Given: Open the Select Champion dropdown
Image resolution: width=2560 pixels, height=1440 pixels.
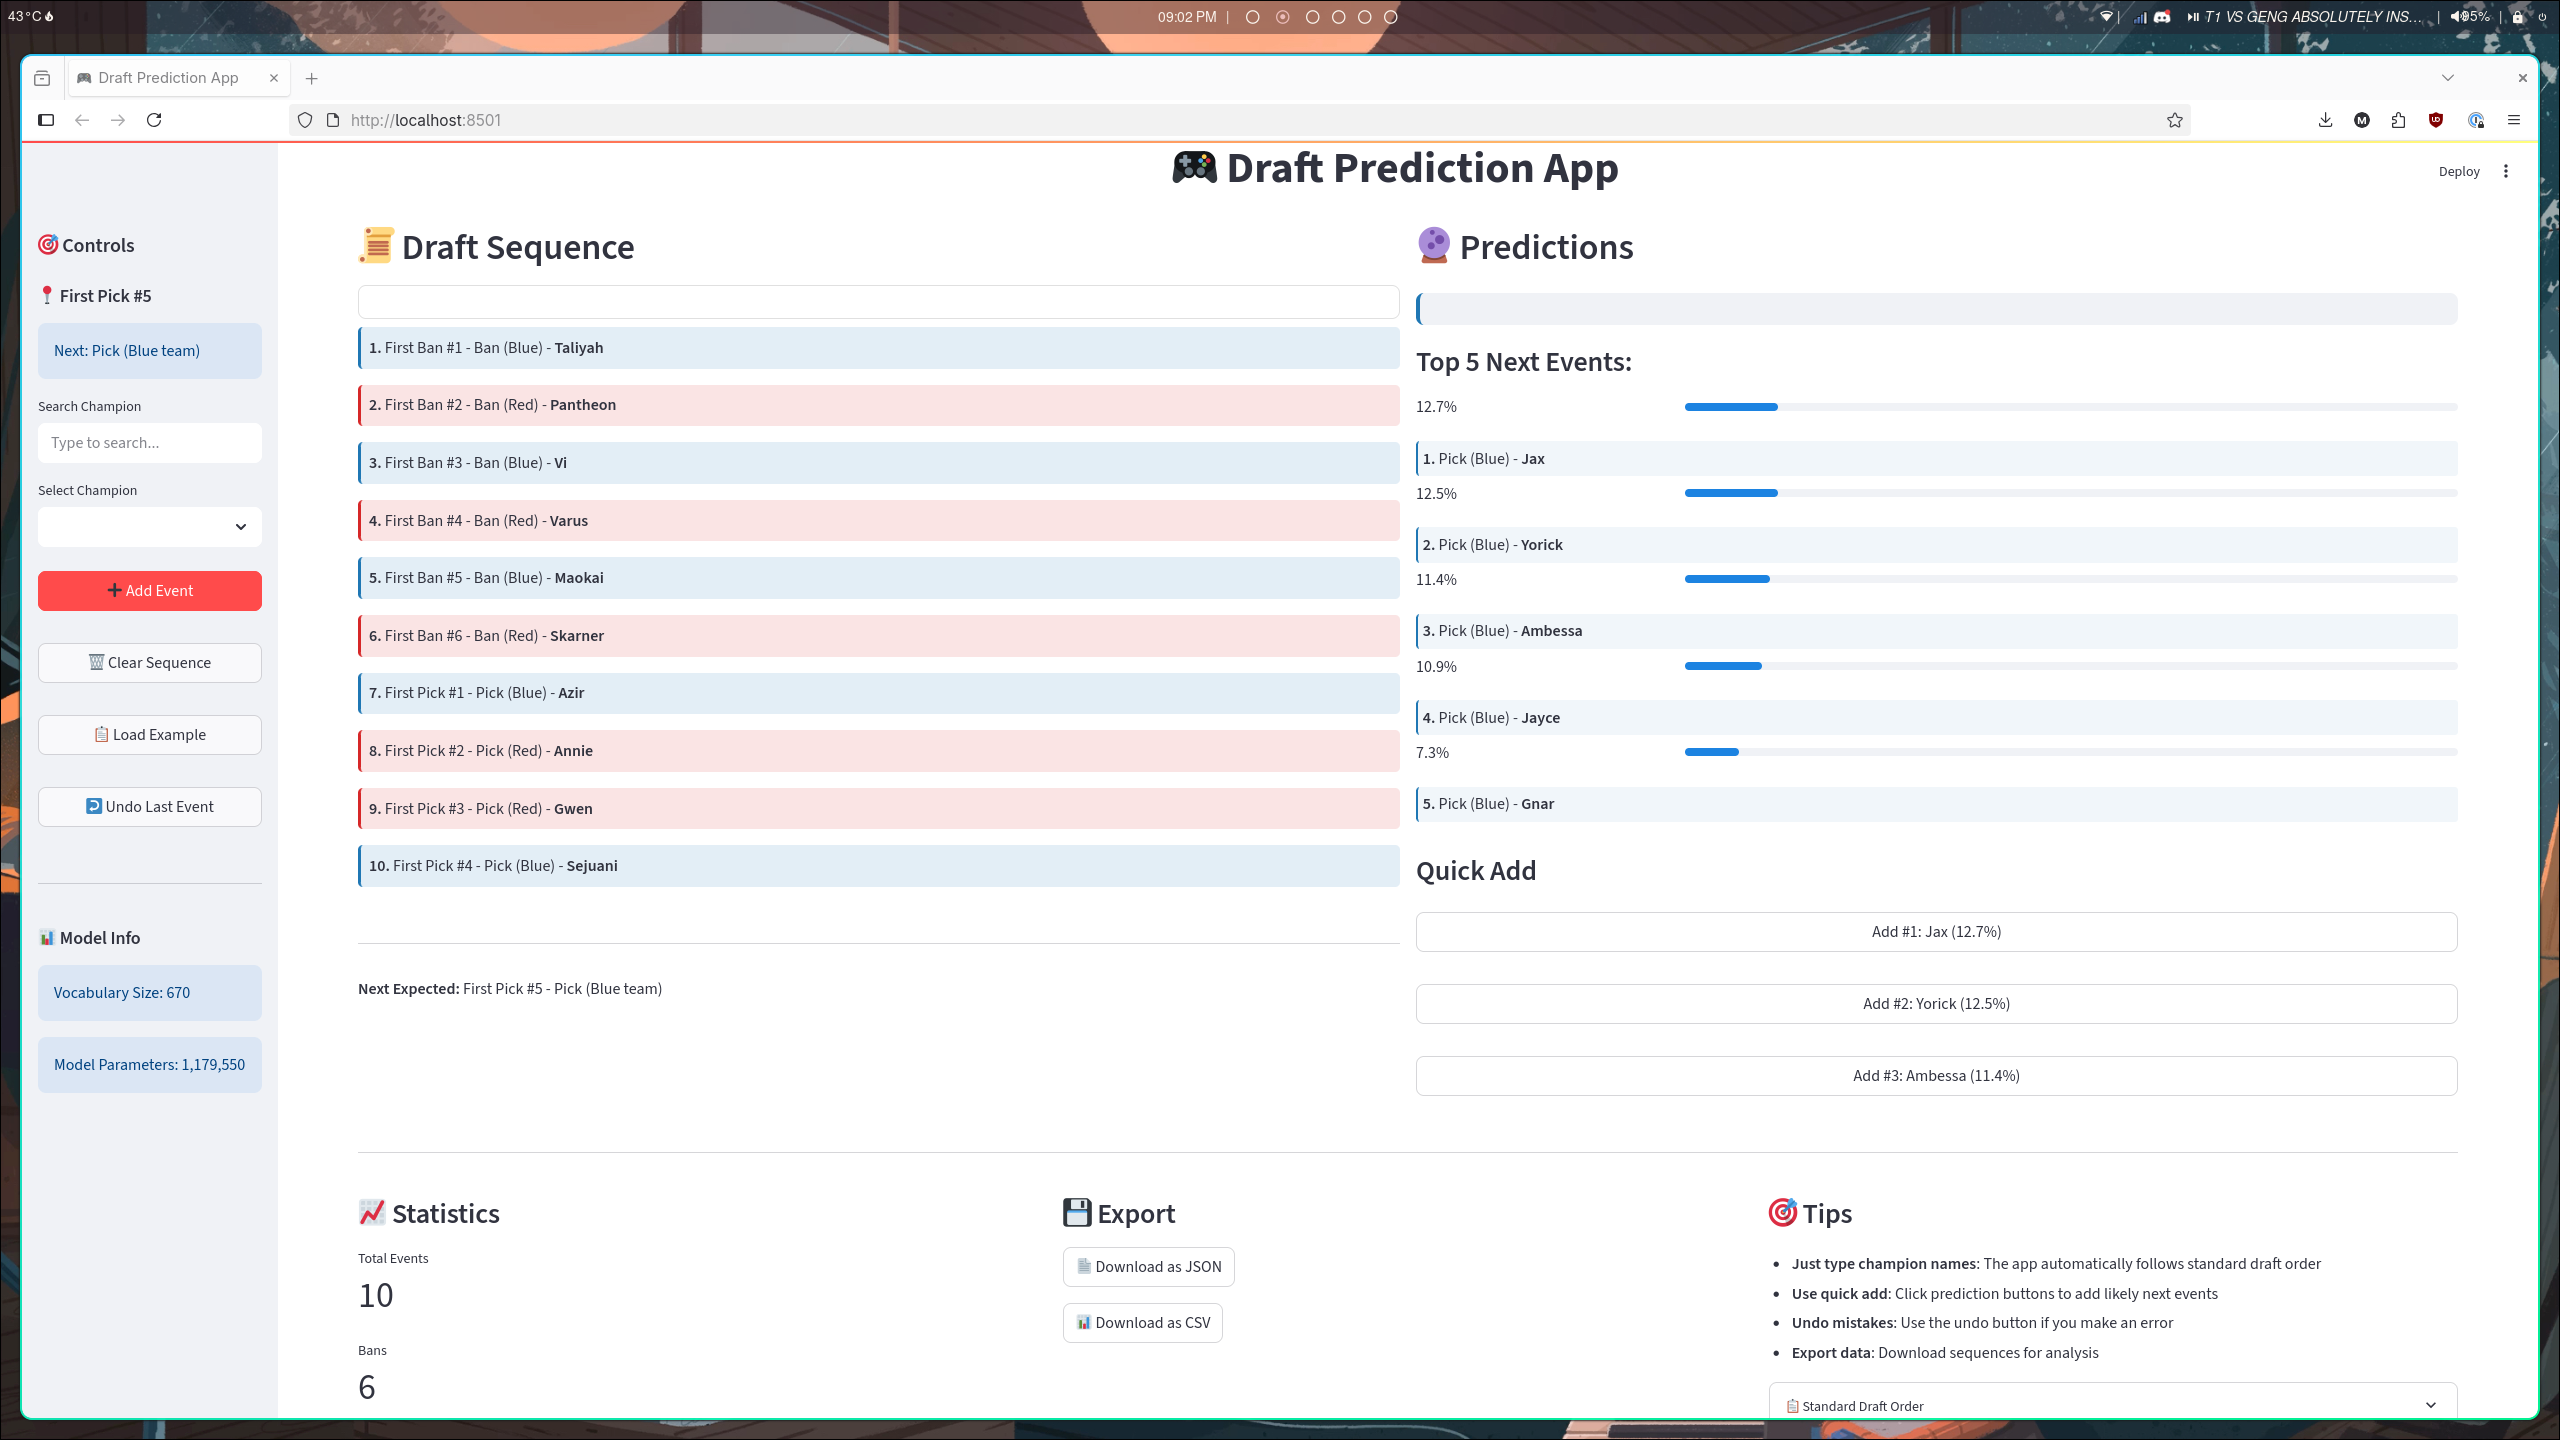Looking at the screenshot, I should click(x=150, y=527).
